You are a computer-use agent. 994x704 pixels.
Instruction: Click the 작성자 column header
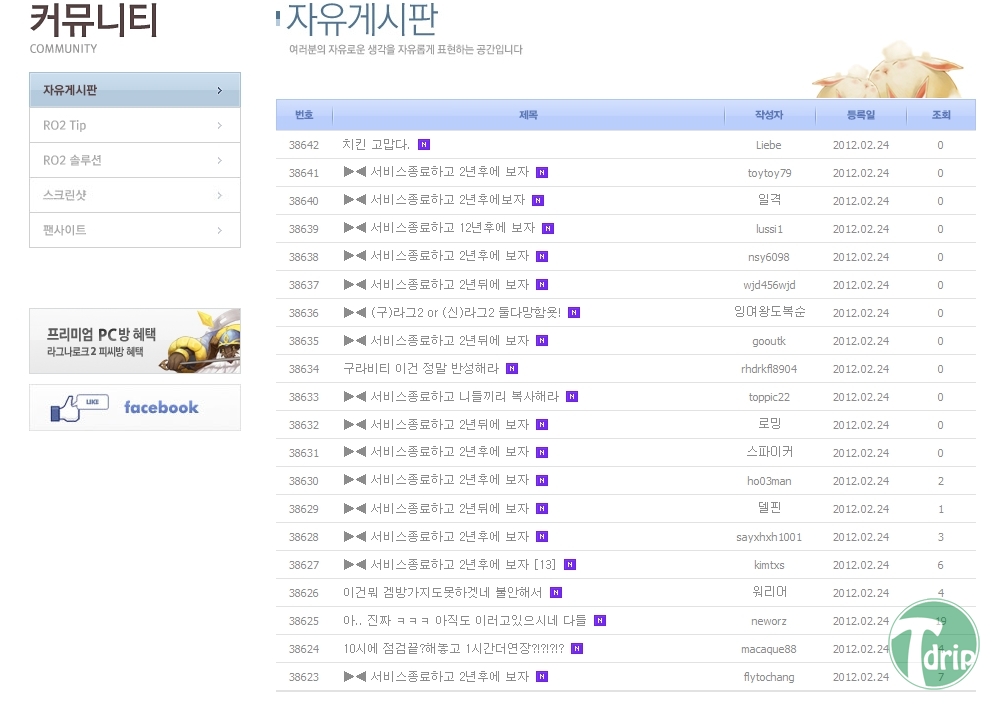769,115
